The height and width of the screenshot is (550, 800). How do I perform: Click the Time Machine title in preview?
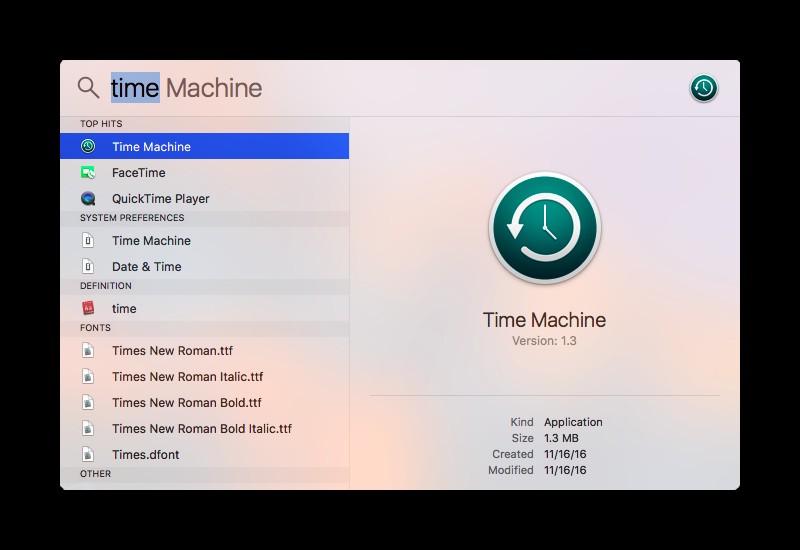(x=544, y=320)
